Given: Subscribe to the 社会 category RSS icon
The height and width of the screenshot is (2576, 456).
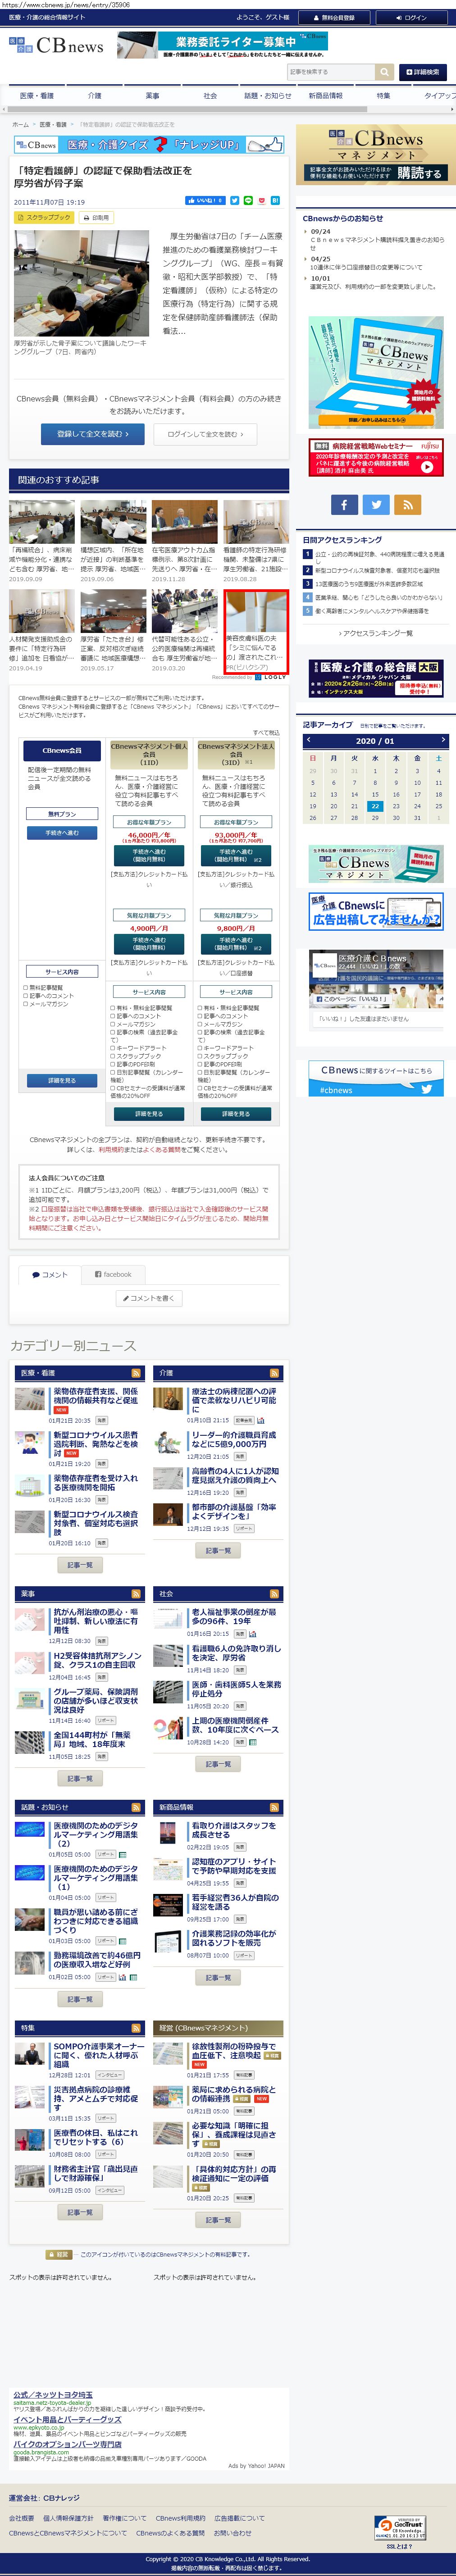Looking at the screenshot, I should pos(274,1594).
